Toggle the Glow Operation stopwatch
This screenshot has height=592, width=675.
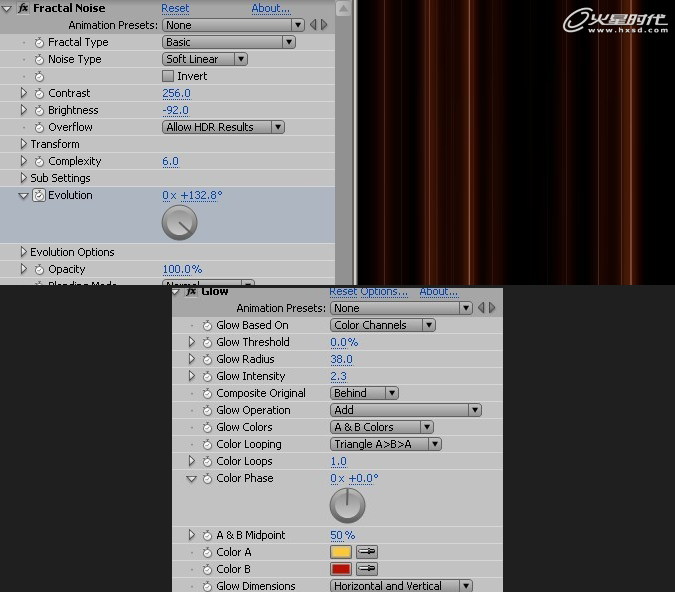click(x=207, y=410)
